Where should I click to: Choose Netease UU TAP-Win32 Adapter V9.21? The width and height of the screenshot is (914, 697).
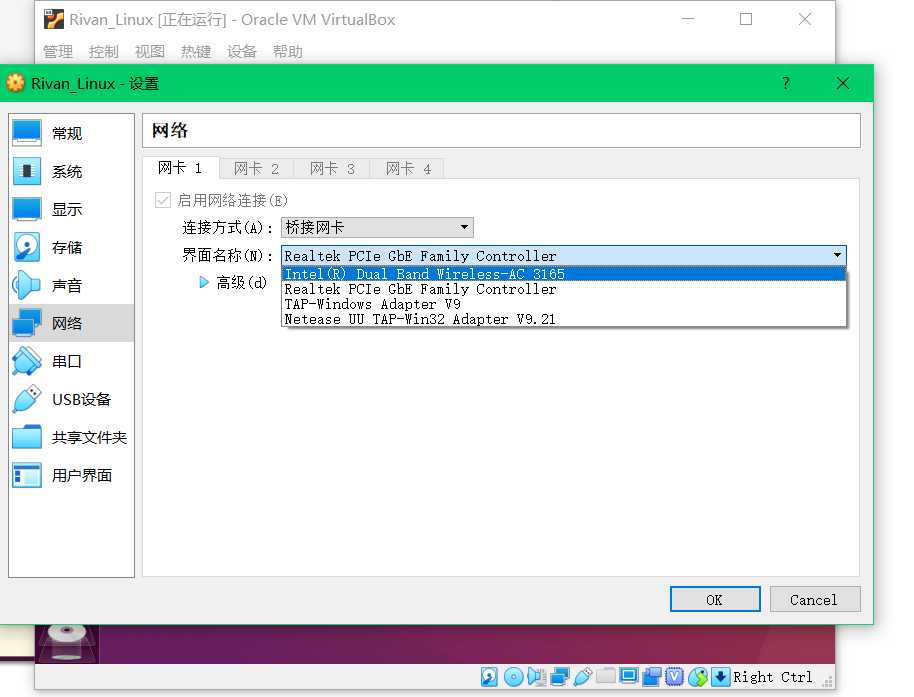click(564, 319)
